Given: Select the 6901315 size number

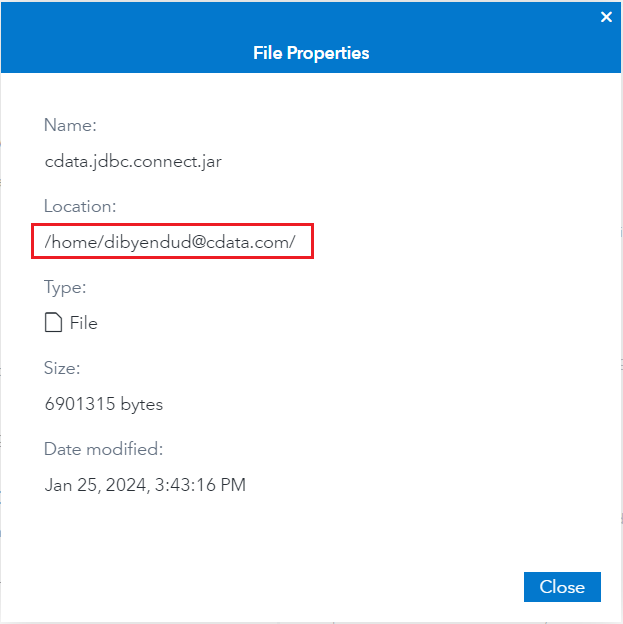Looking at the screenshot, I should pyautogui.click(x=80, y=404).
